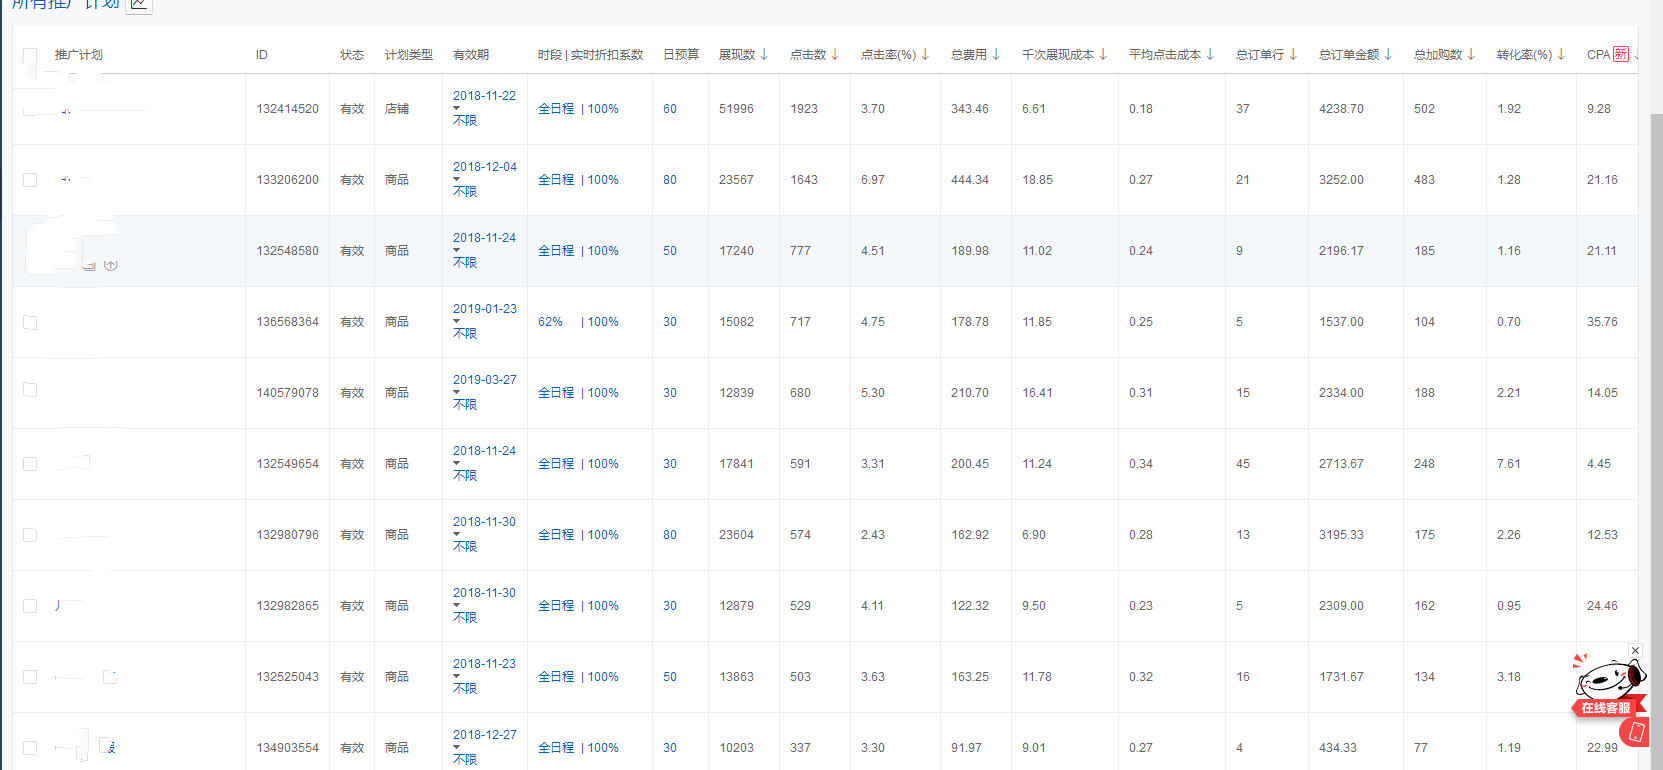
Task: Expand date dropdown under 2018-11-22
Action: (x=457, y=108)
